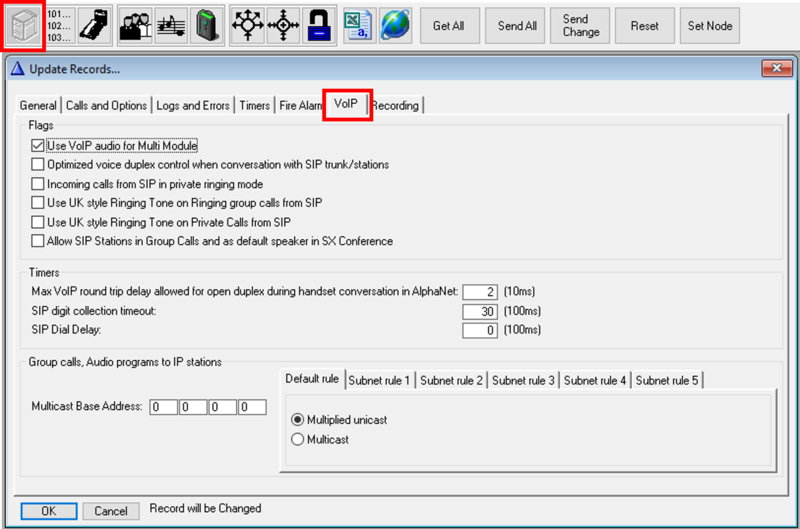Select the VoIP tab
The height and width of the screenshot is (529, 800).
[x=346, y=104]
